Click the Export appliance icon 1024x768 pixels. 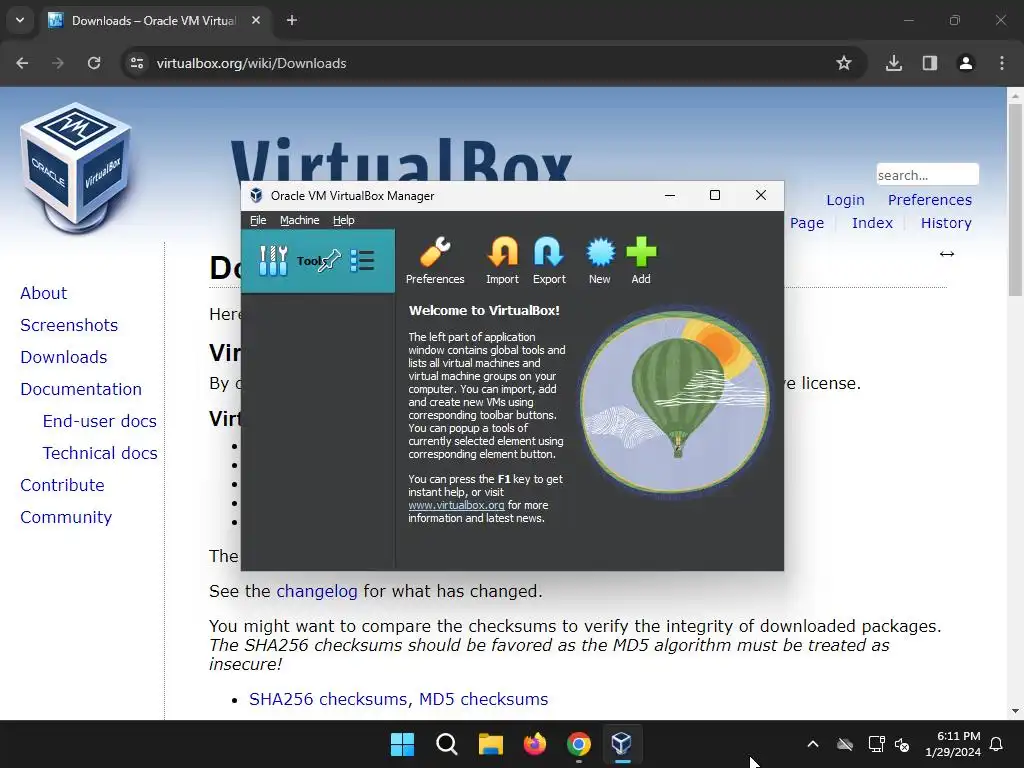pyautogui.click(x=549, y=261)
